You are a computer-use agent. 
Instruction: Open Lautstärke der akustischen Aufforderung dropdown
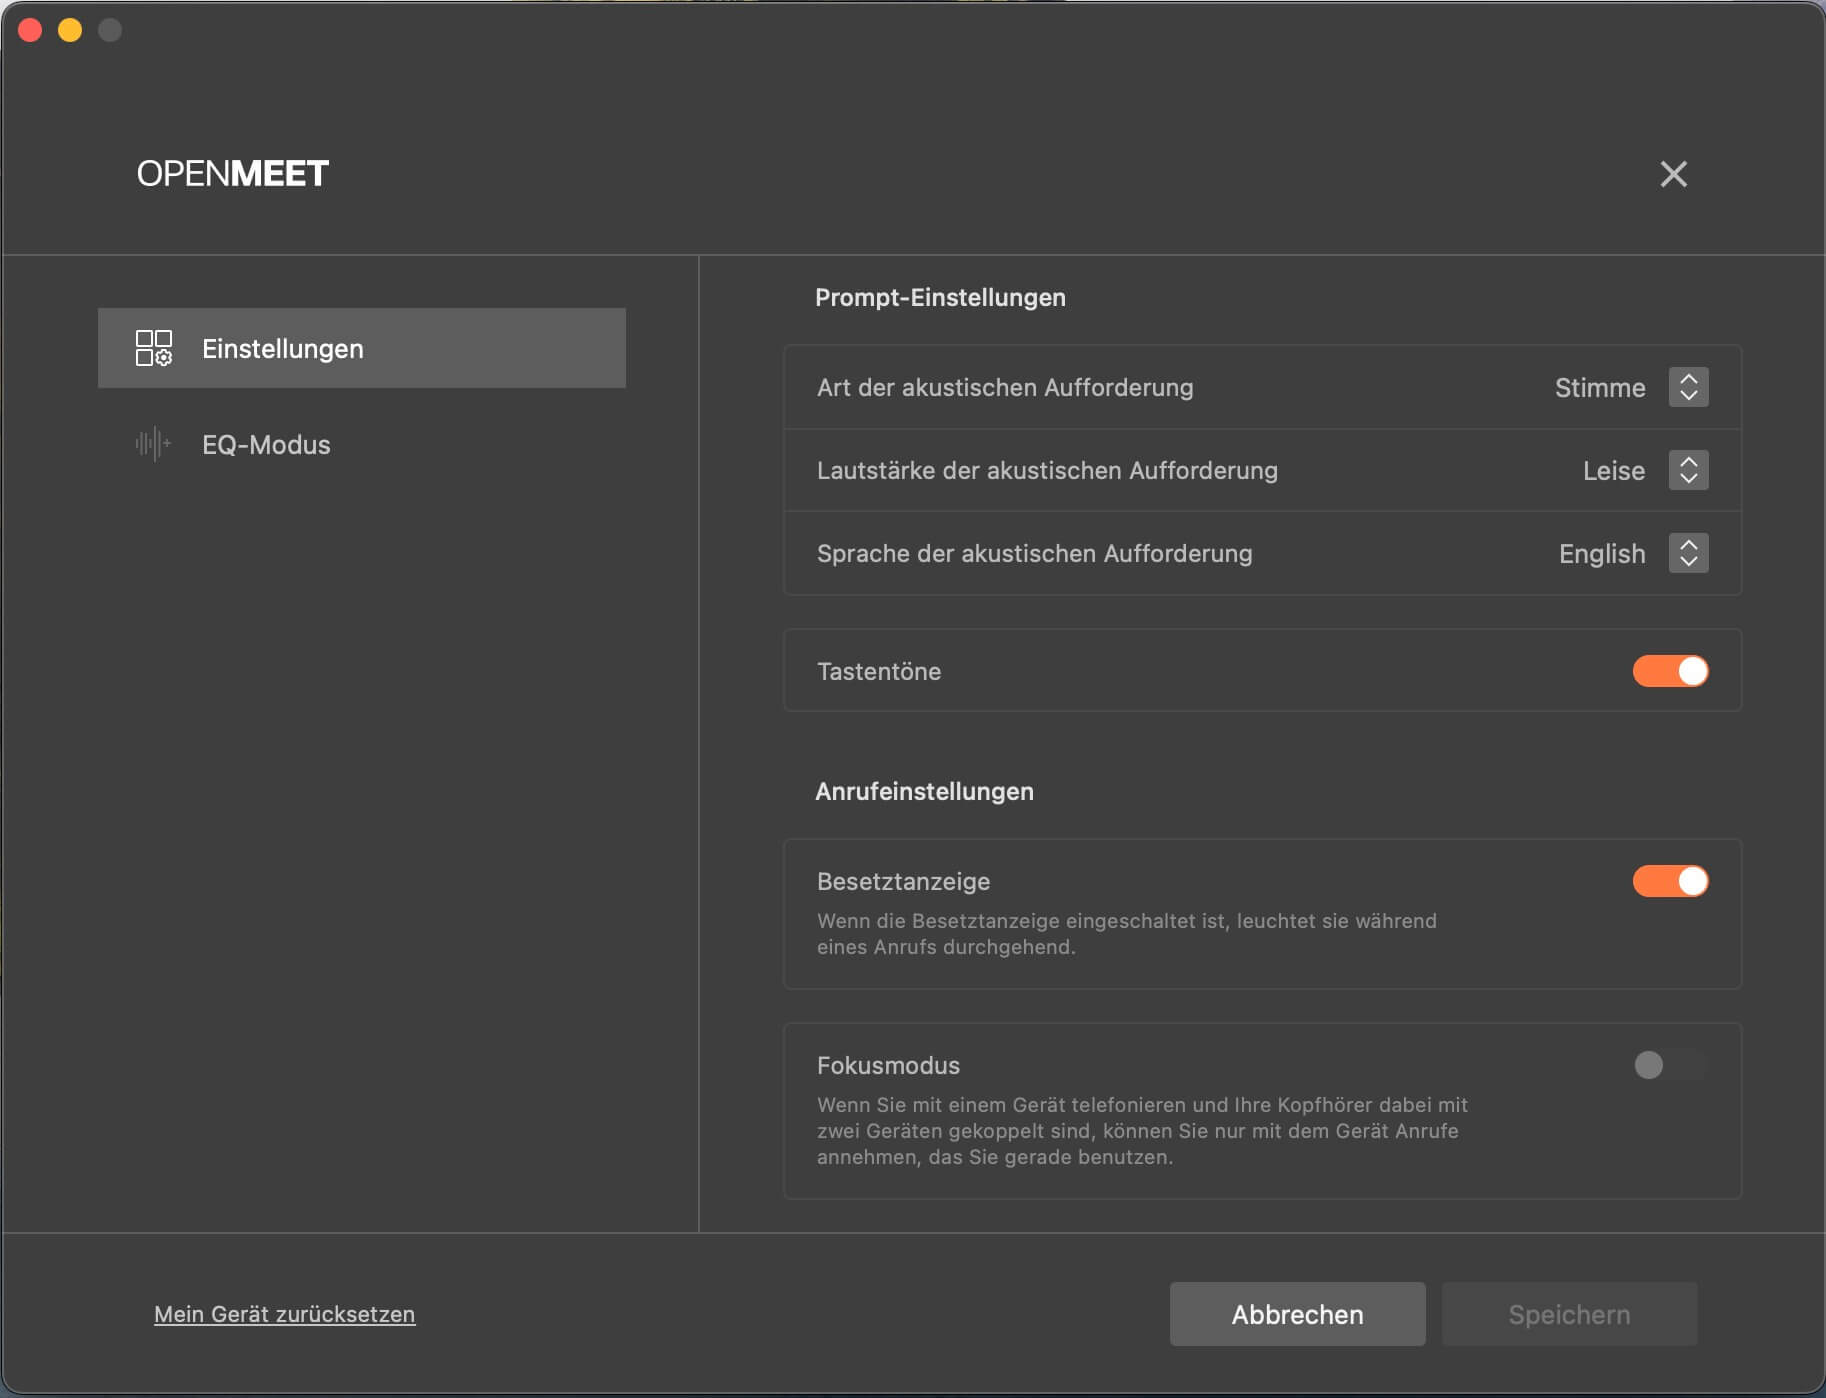tap(1688, 470)
